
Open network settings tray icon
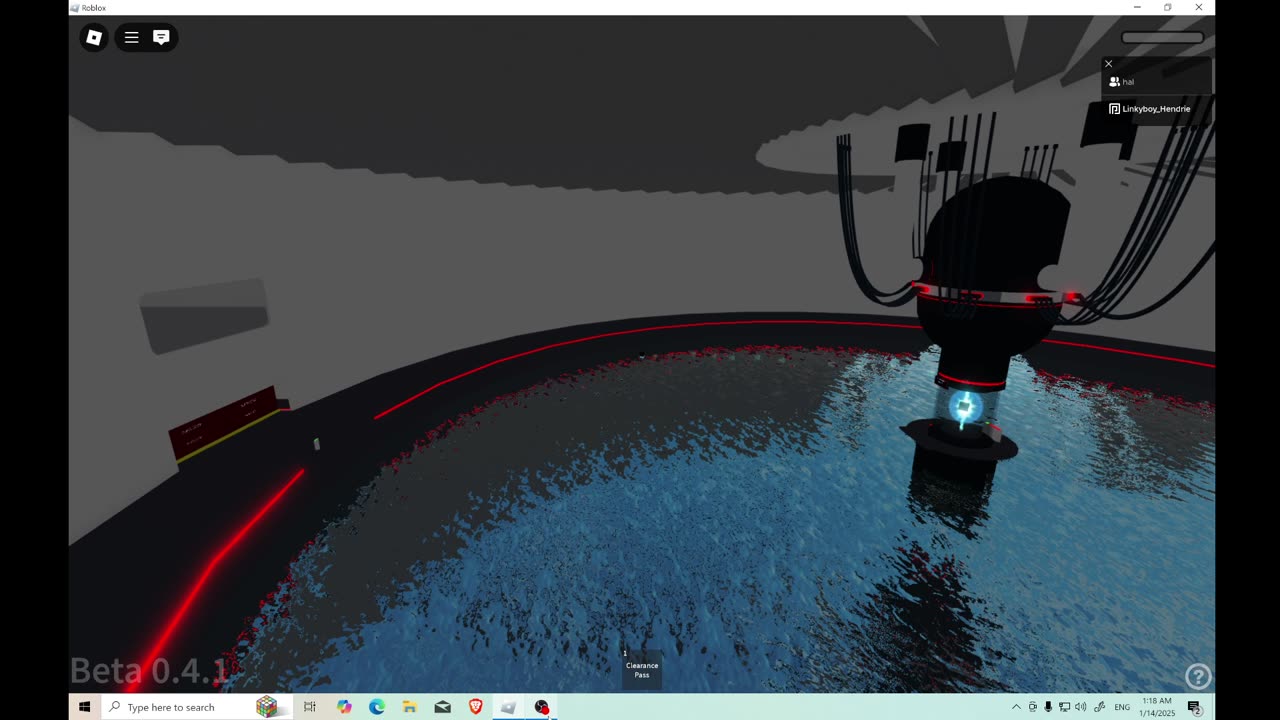pos(1064,707)
